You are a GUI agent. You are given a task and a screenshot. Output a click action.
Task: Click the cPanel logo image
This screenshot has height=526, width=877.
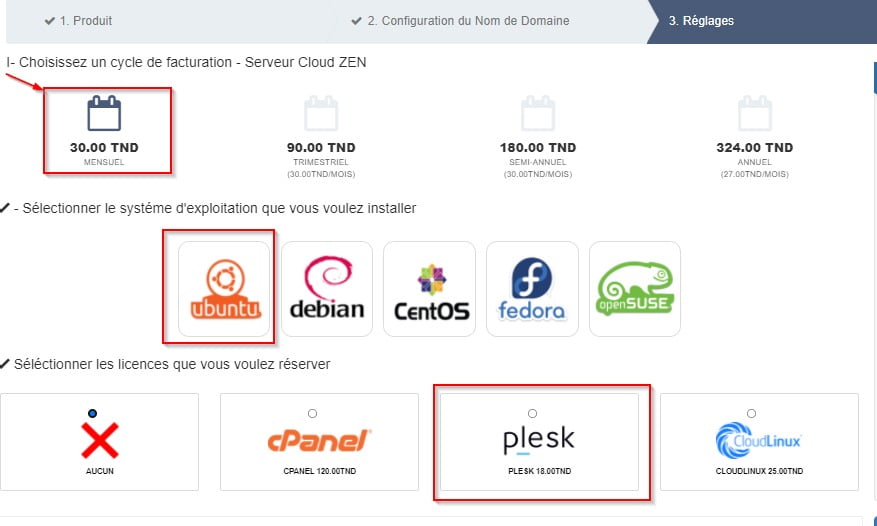pos(319,441)
